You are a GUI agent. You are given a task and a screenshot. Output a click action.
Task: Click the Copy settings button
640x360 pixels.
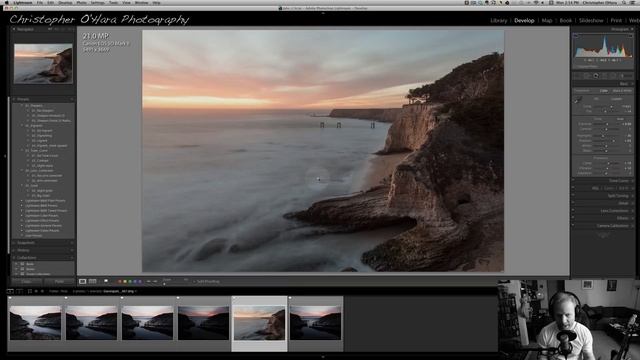tap(27, 282)
